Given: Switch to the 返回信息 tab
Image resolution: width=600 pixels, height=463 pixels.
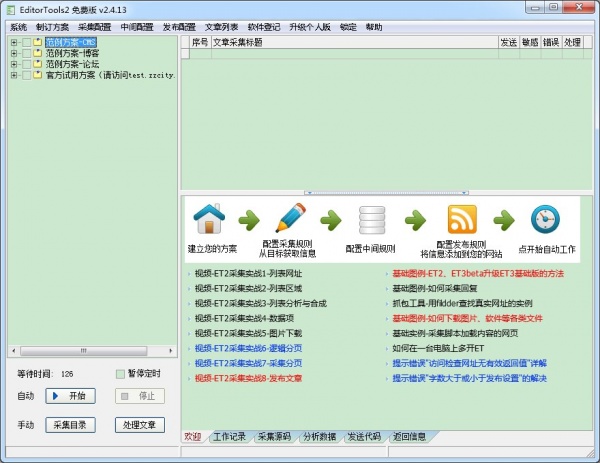Looking at the screenshot, I should pyautogui.click(x=409, y=437).
